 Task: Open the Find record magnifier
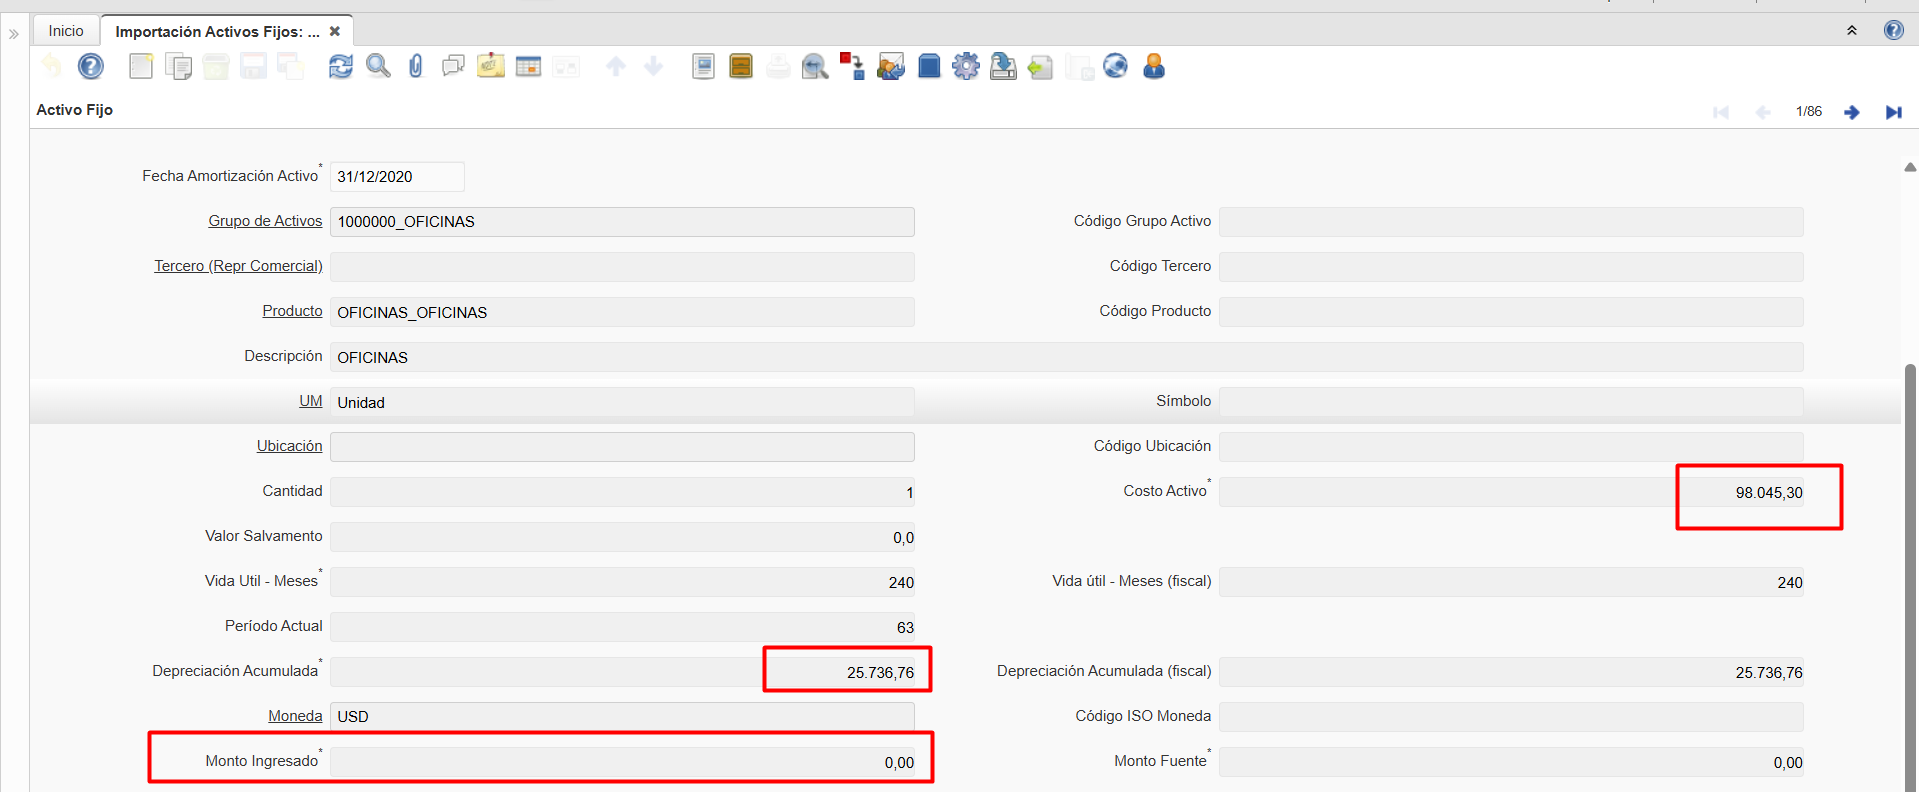378,67
